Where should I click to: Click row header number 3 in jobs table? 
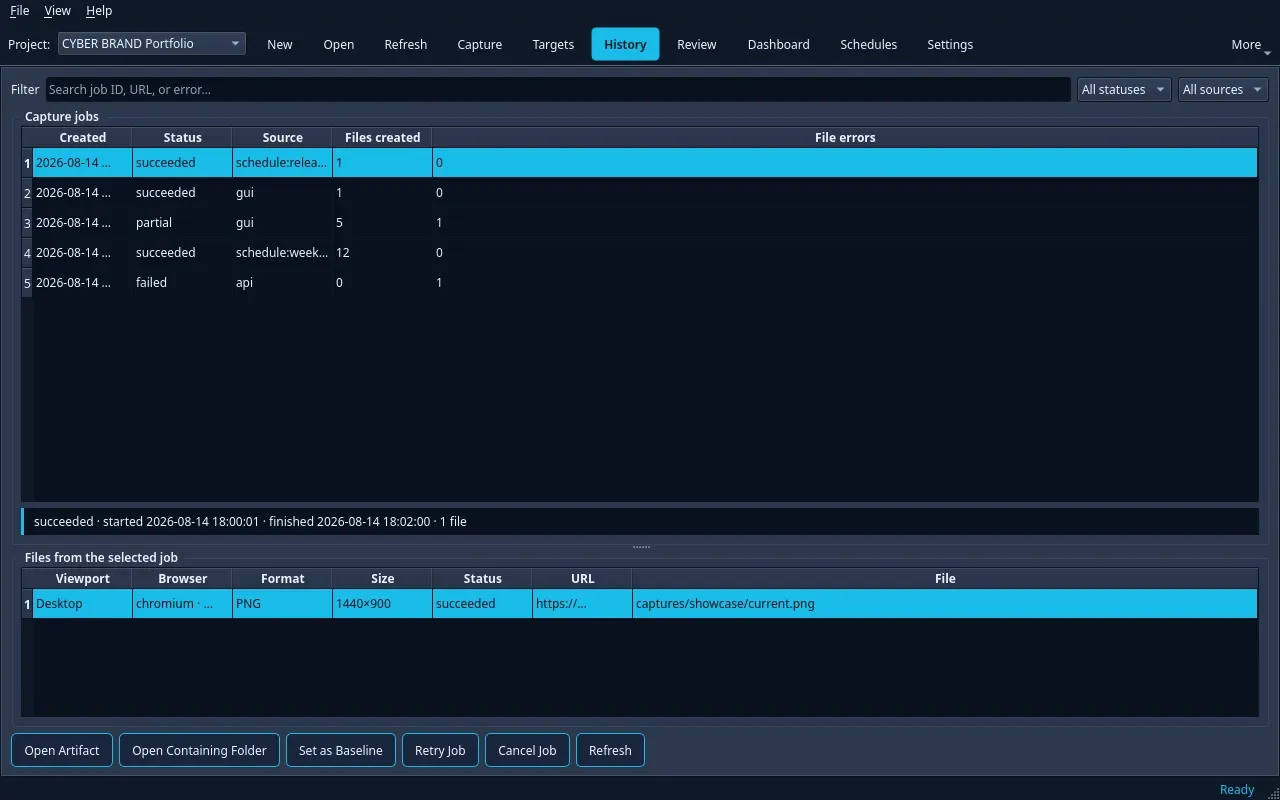27,222
